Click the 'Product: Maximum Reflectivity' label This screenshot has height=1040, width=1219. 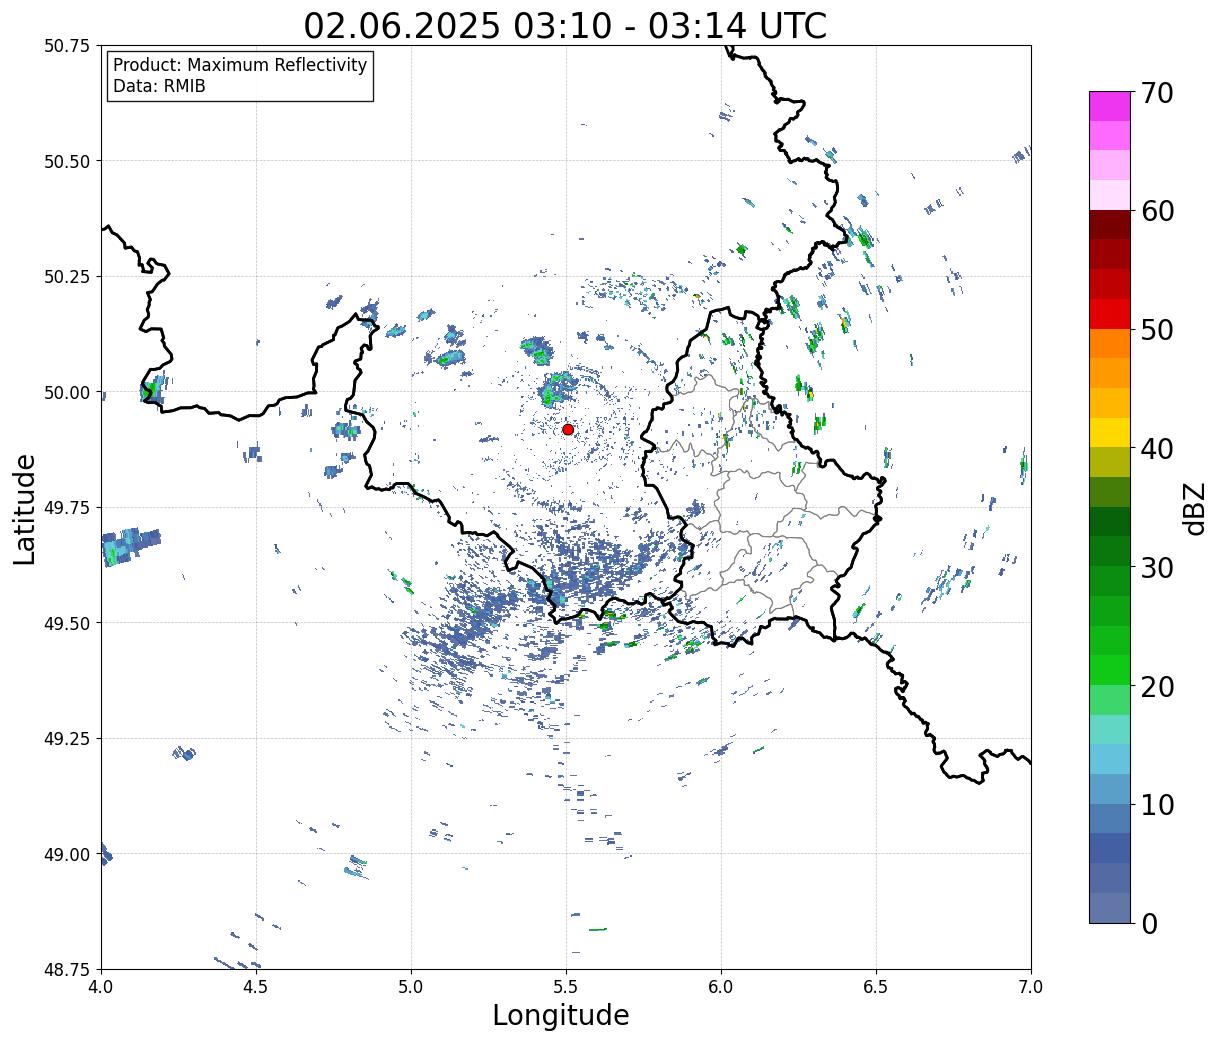(x=240, y=65)
